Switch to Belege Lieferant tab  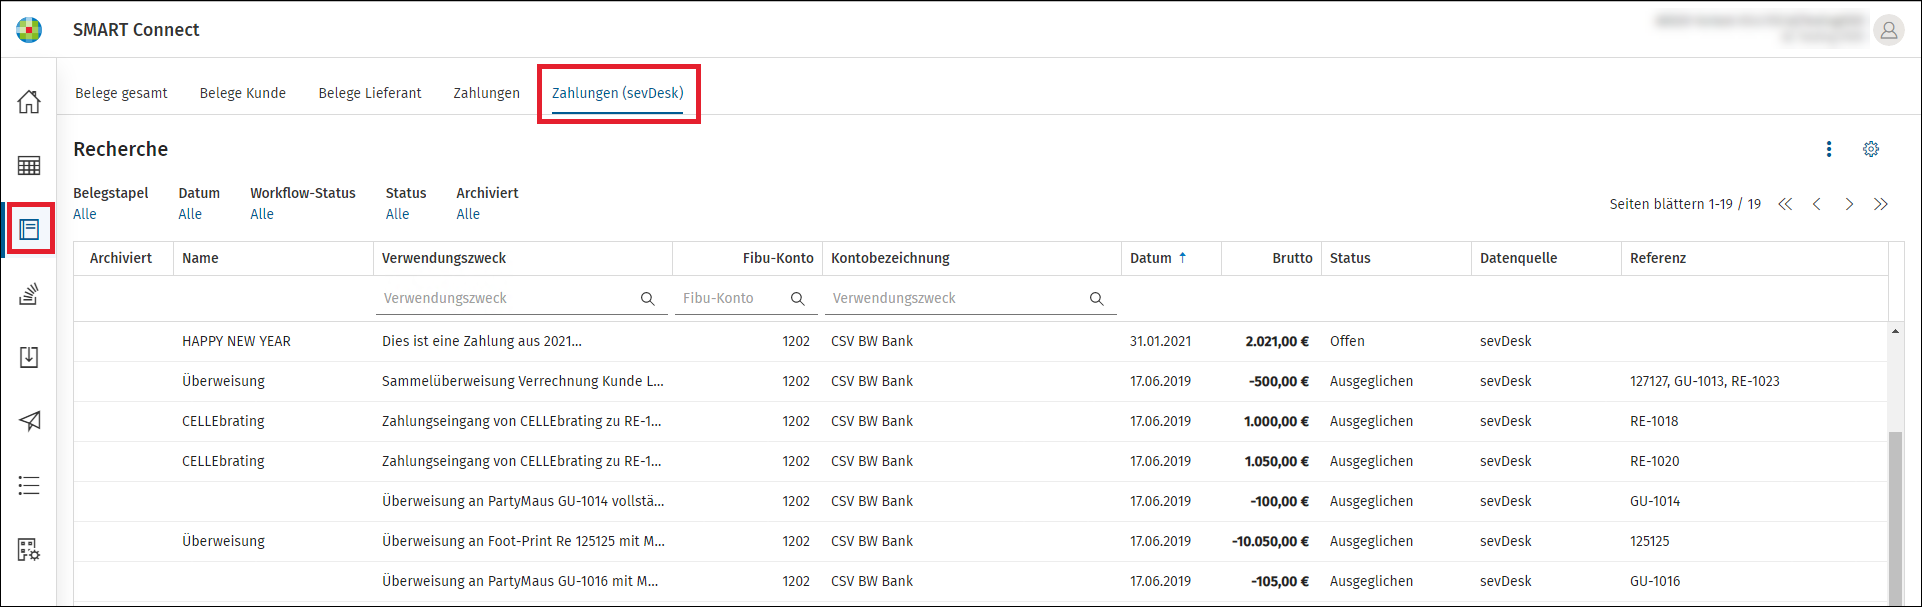pyautogui.click(x=370, y=93)
